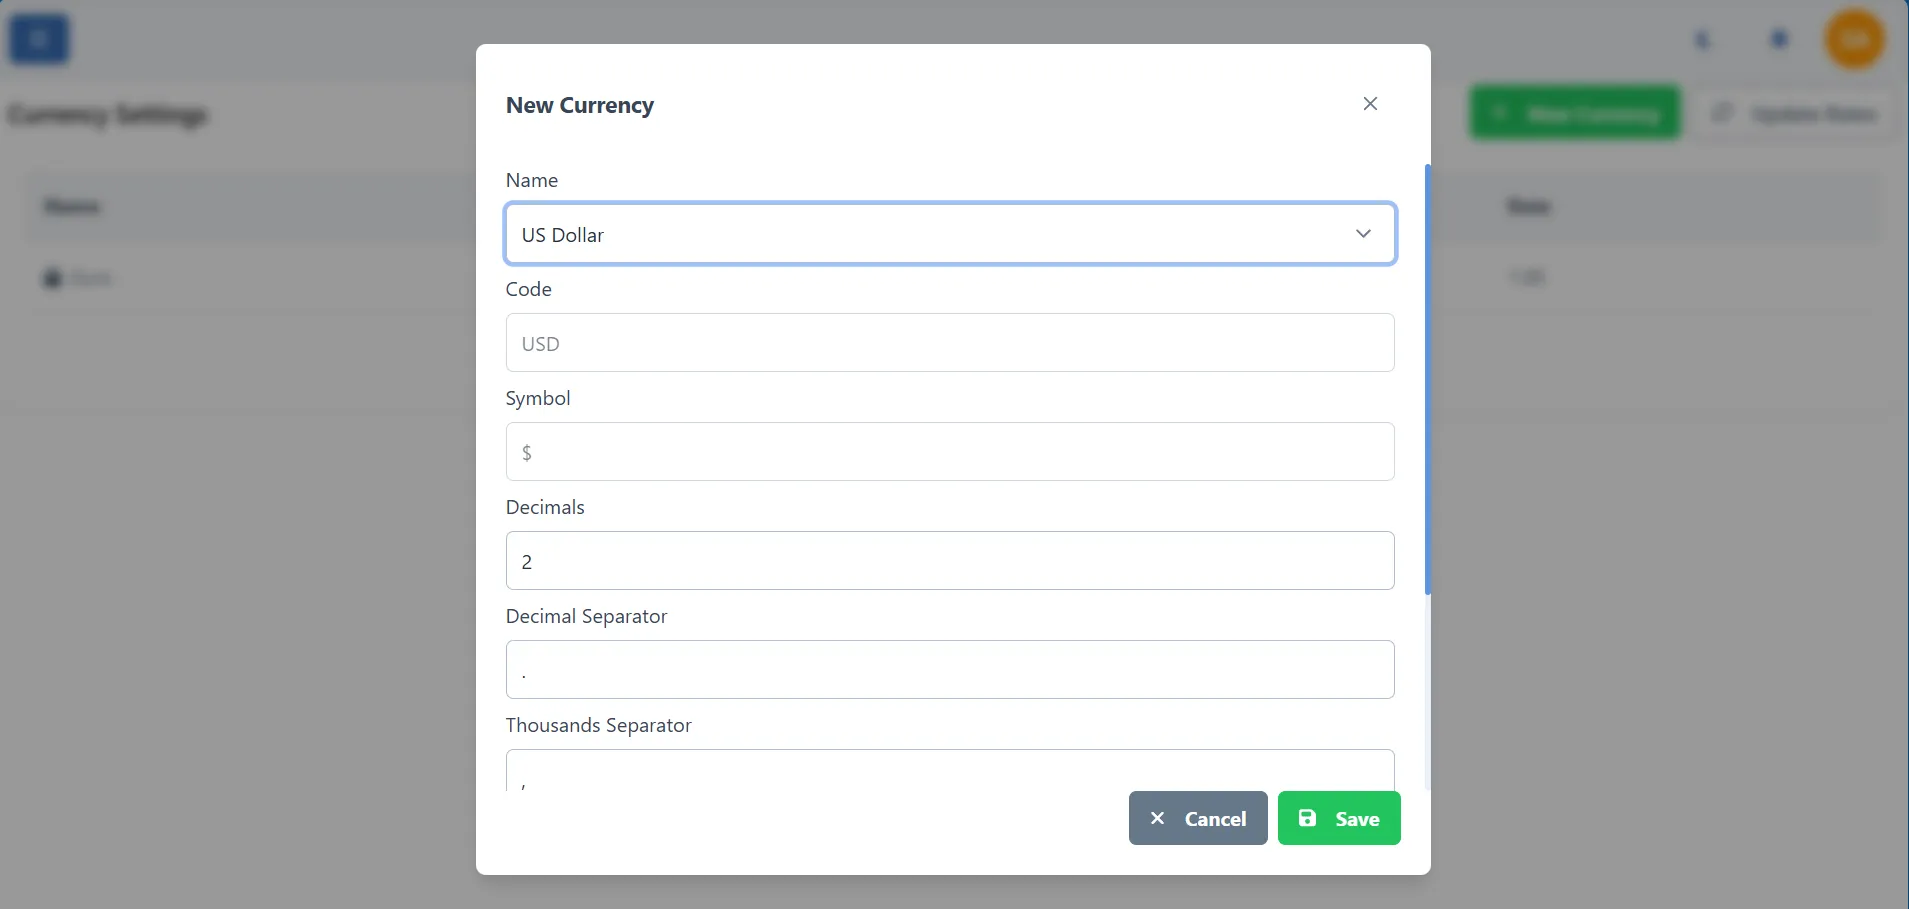Image resolution: width=1909 pixels, height=909 pixels.
Task: Click the Thousands Separator field
Action: (x=949, y=775)
